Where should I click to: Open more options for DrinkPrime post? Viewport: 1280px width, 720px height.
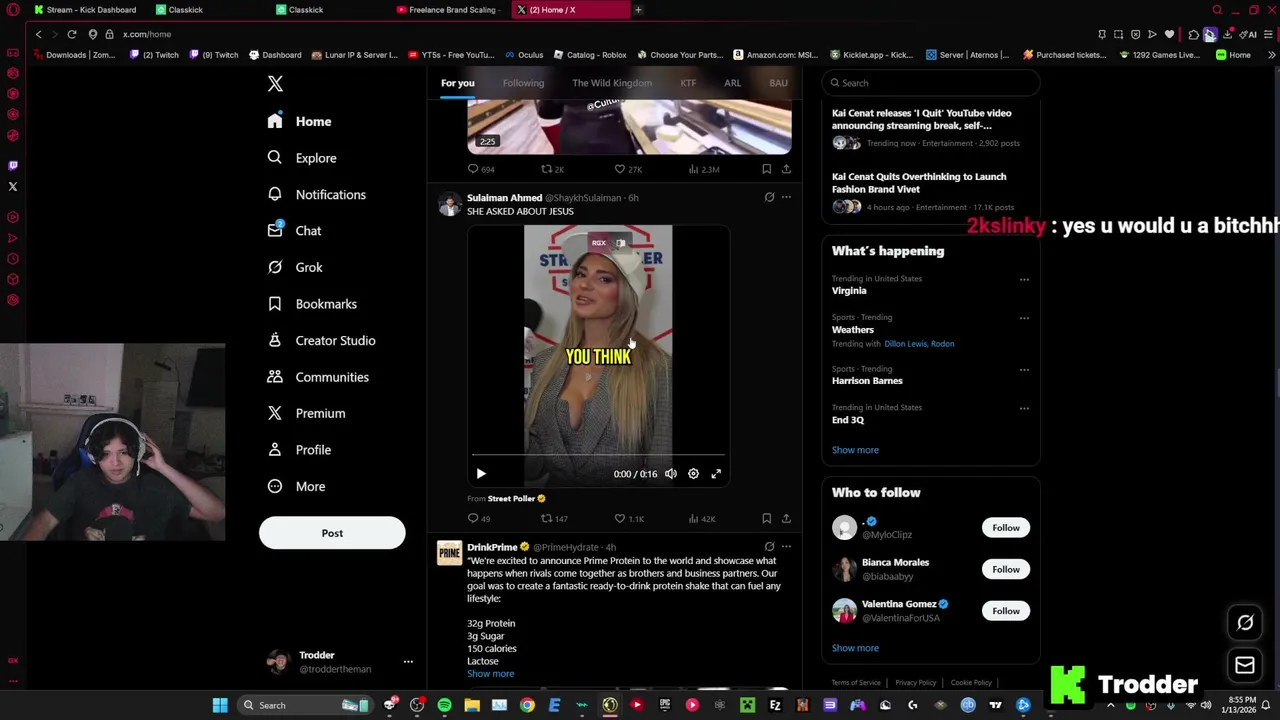coord(786,547)
